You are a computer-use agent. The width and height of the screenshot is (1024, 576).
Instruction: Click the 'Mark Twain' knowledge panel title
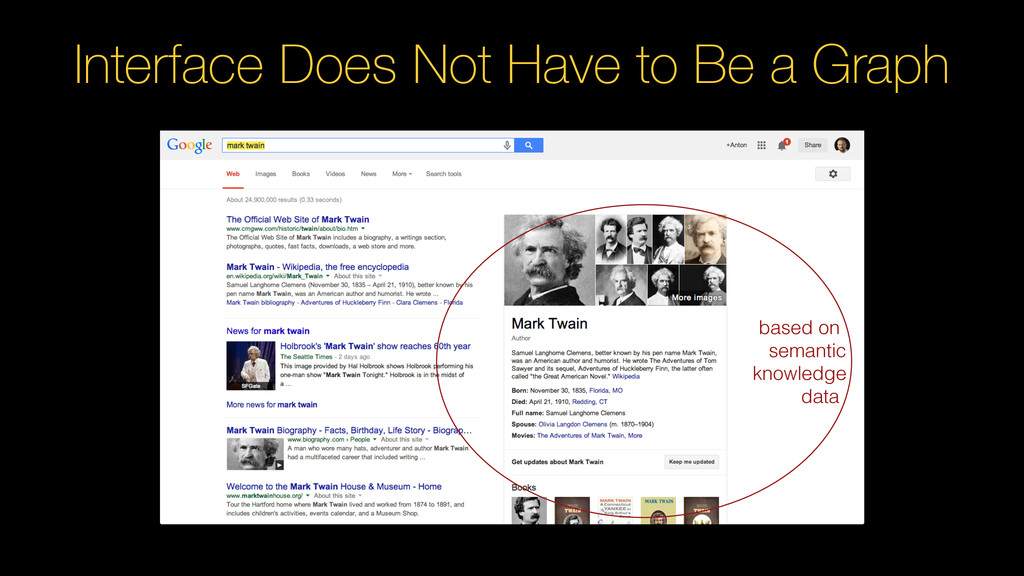click(x=549, y=324)
